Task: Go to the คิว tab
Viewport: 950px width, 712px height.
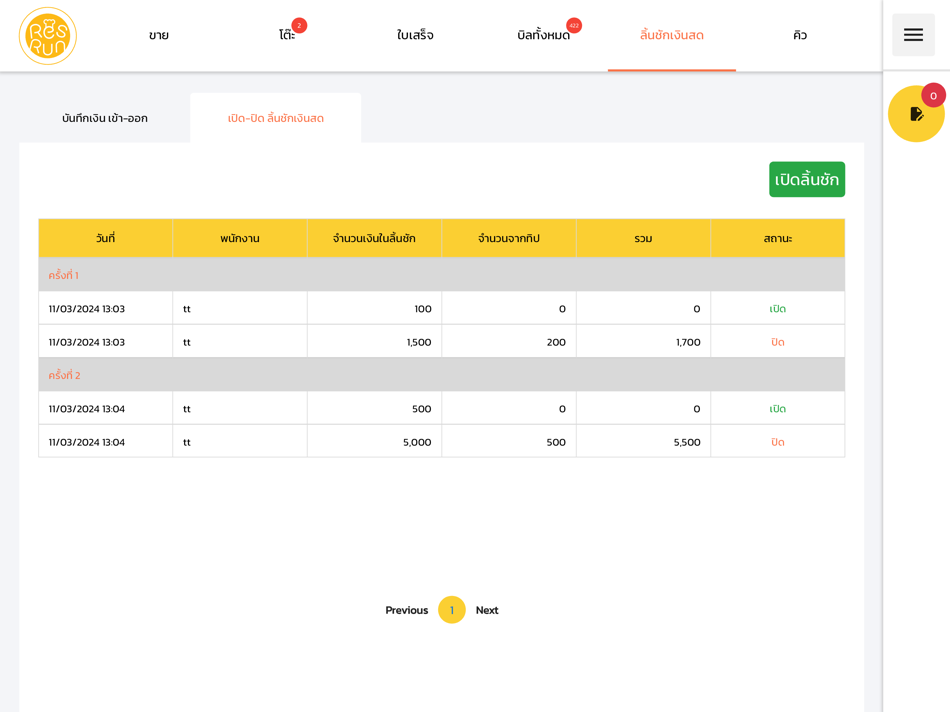Action: (x=800, y=35)
